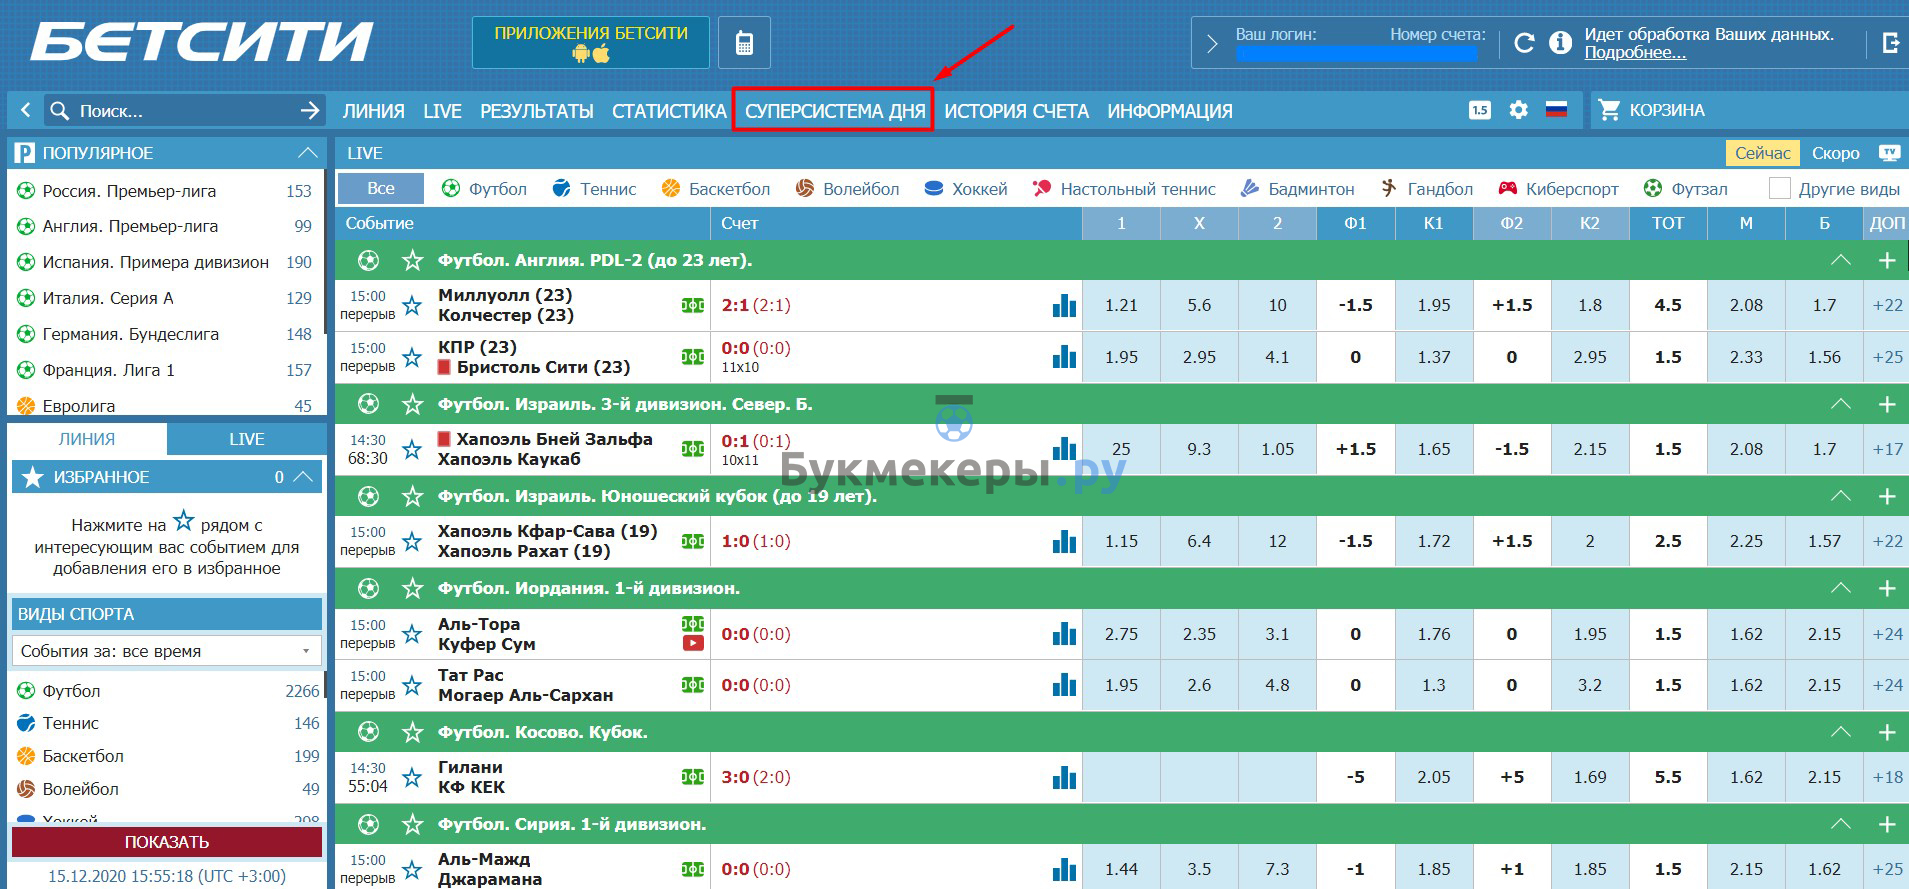Open match tracker icon for Миллуолл (23)
The height and width of the screenshot is (889, 1909).
(693, 305)
